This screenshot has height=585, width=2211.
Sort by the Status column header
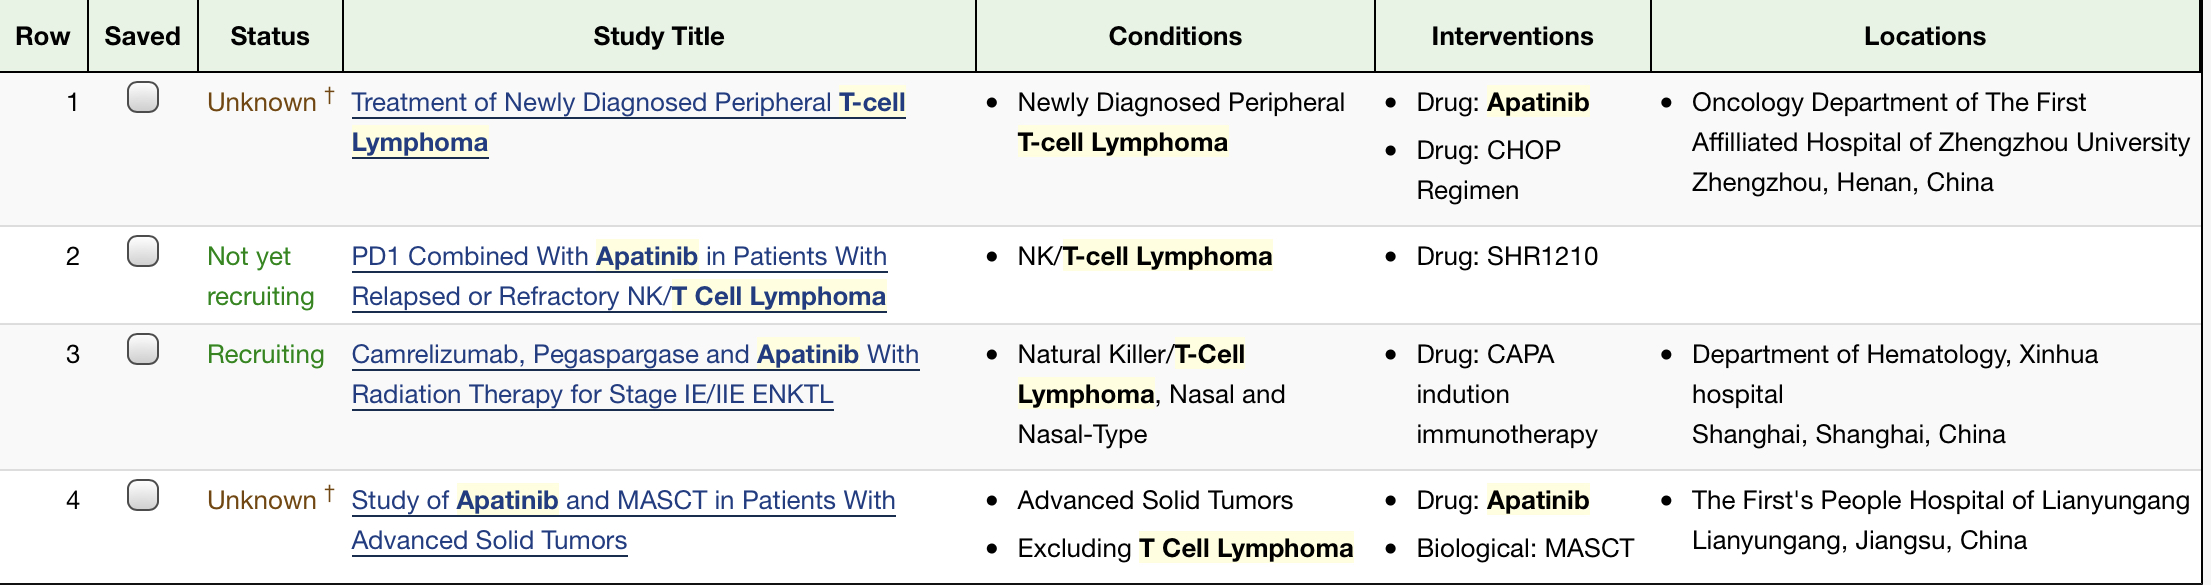[x=270, y=36]
